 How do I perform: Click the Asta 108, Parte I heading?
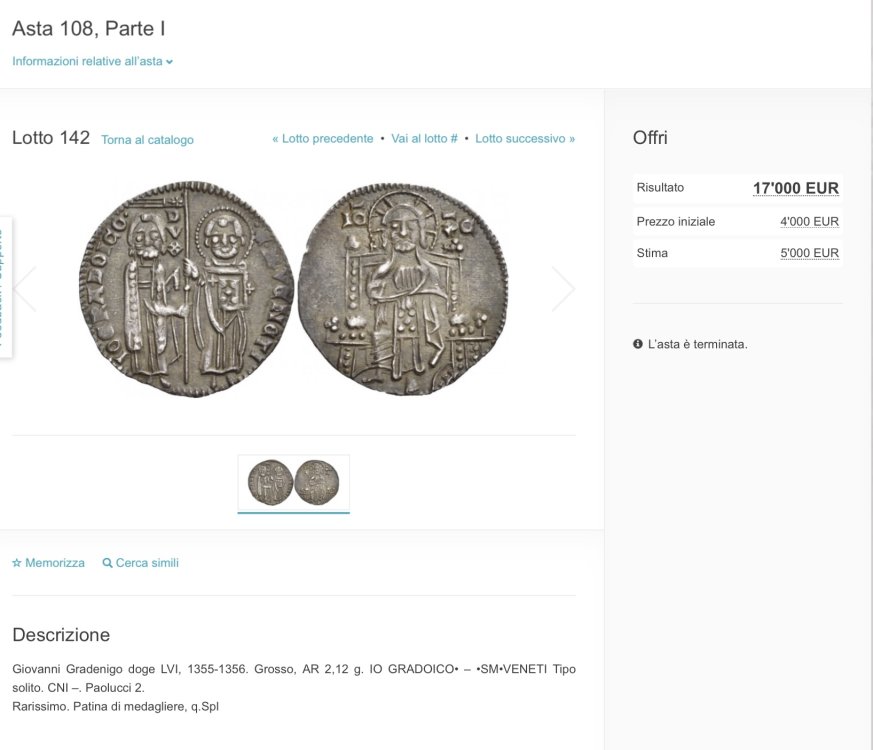tap(82, 28)
